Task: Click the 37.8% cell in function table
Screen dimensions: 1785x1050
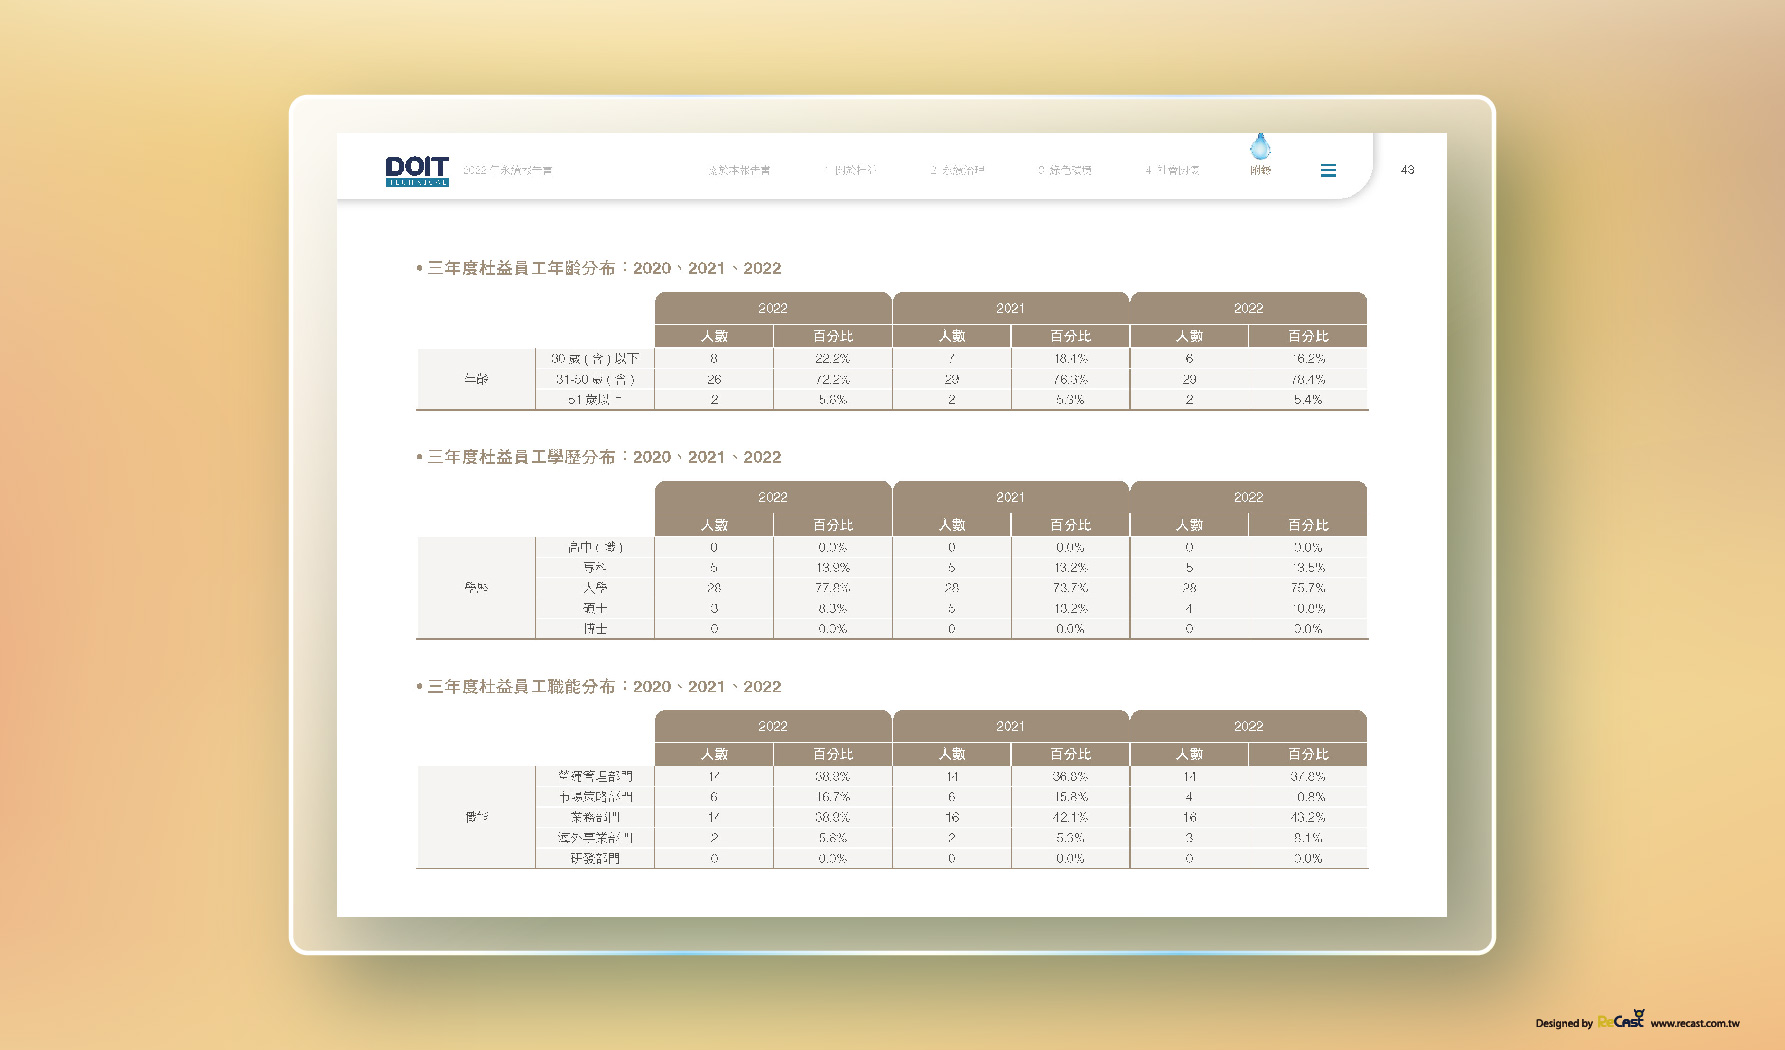Action: 1308,776
